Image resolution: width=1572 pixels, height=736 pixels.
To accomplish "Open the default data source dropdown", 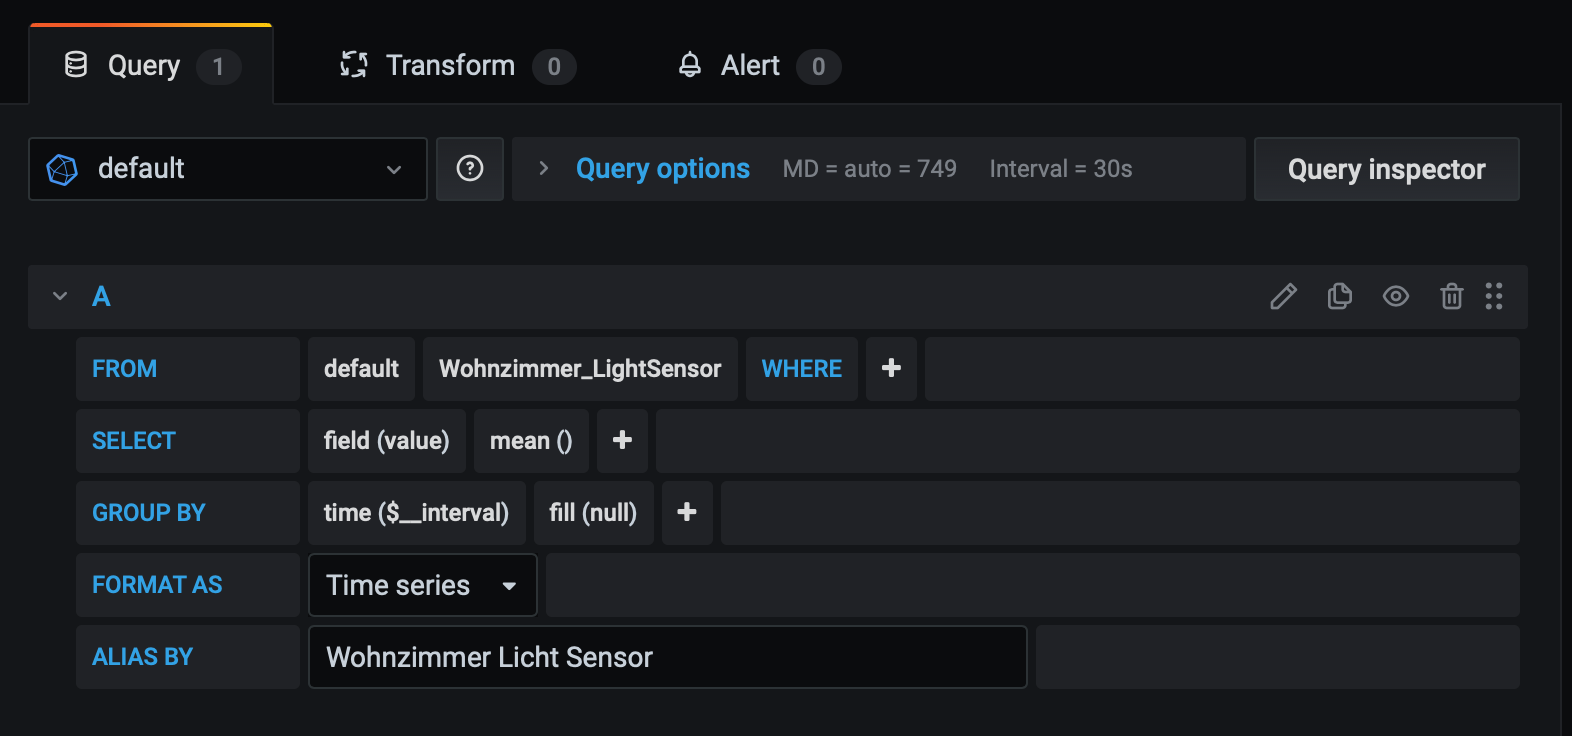I will [x=228, y=169].
